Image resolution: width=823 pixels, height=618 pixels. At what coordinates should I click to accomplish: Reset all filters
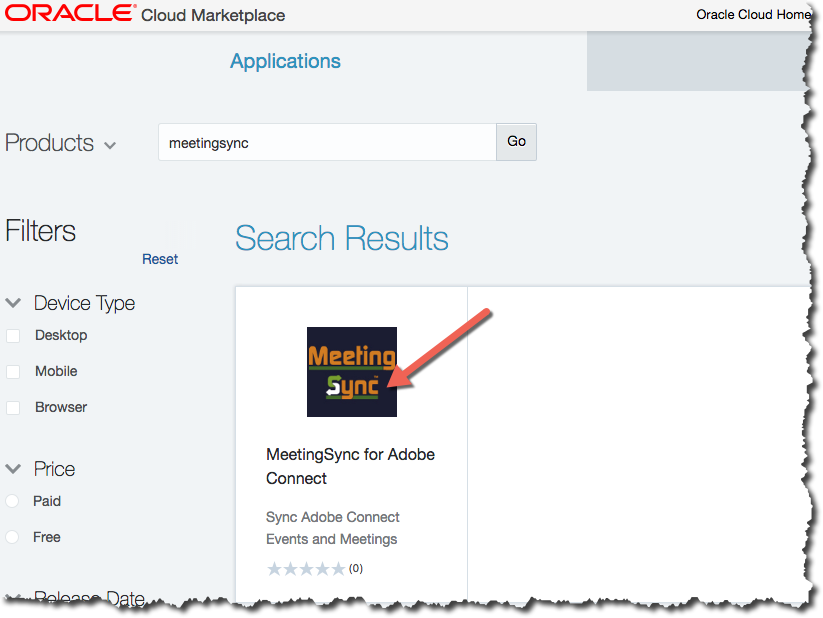pos(160,259)
